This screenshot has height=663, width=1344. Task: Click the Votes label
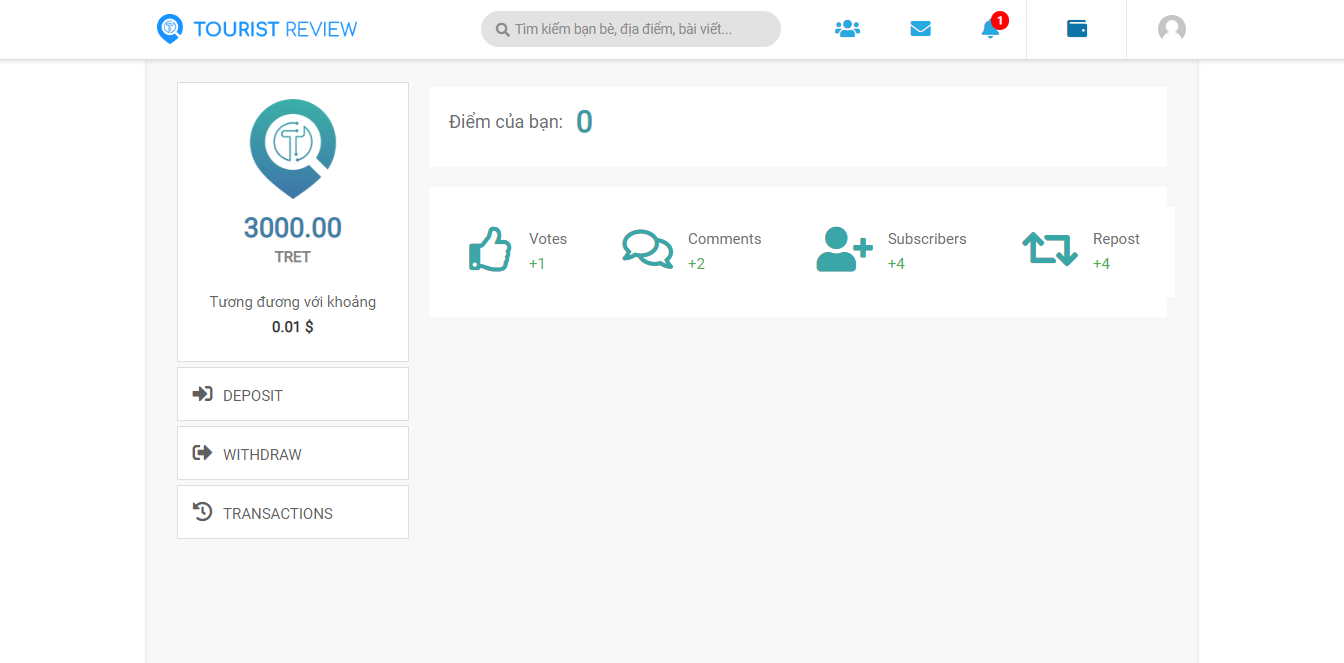(x=548, y=239)
